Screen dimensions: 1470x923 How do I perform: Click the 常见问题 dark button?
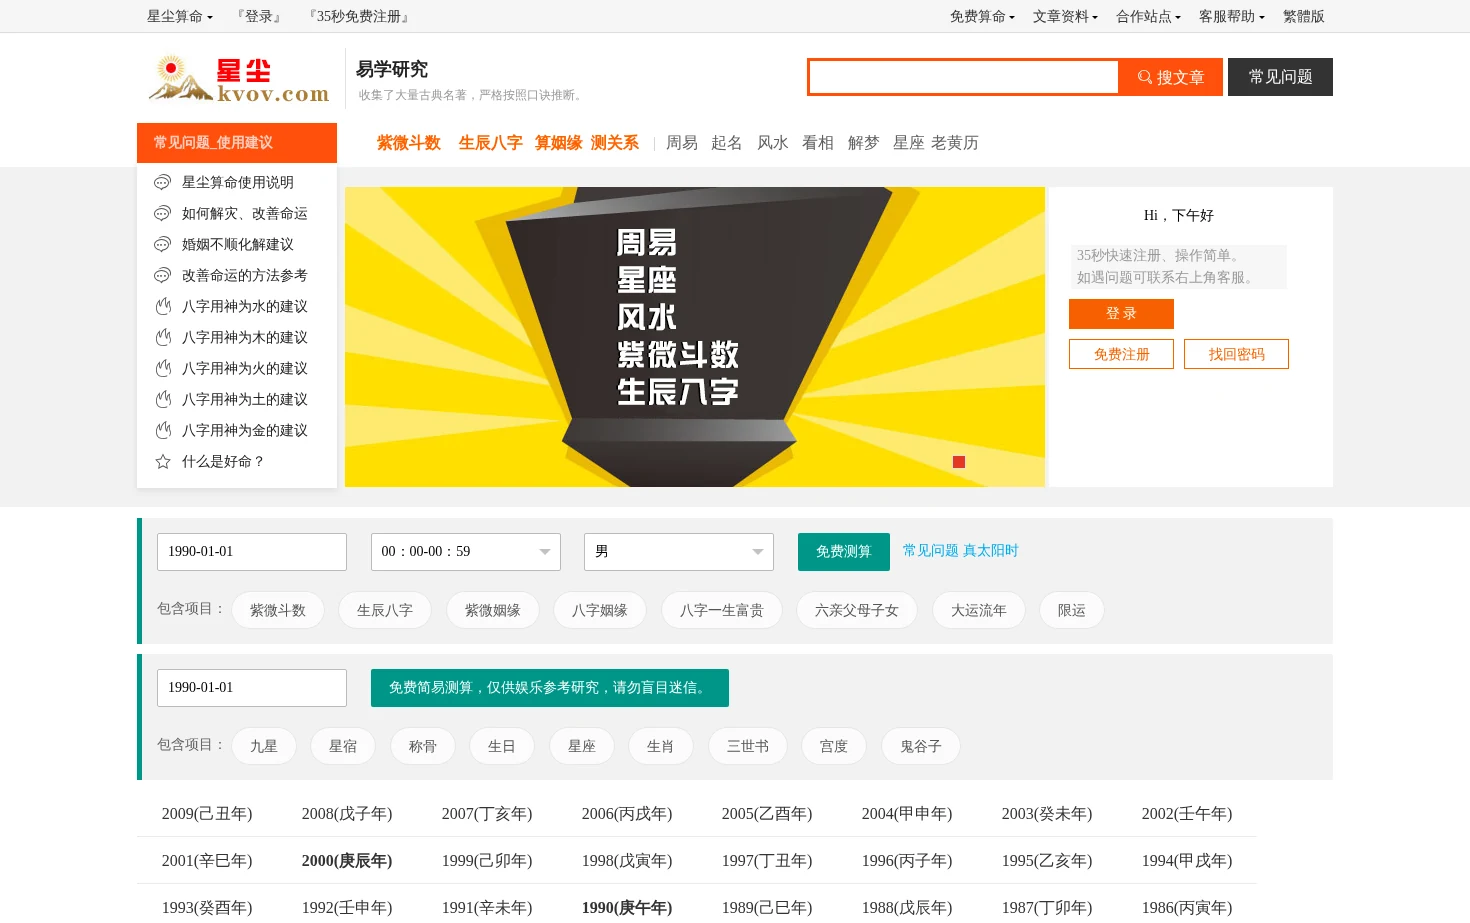pos(1280,77)
